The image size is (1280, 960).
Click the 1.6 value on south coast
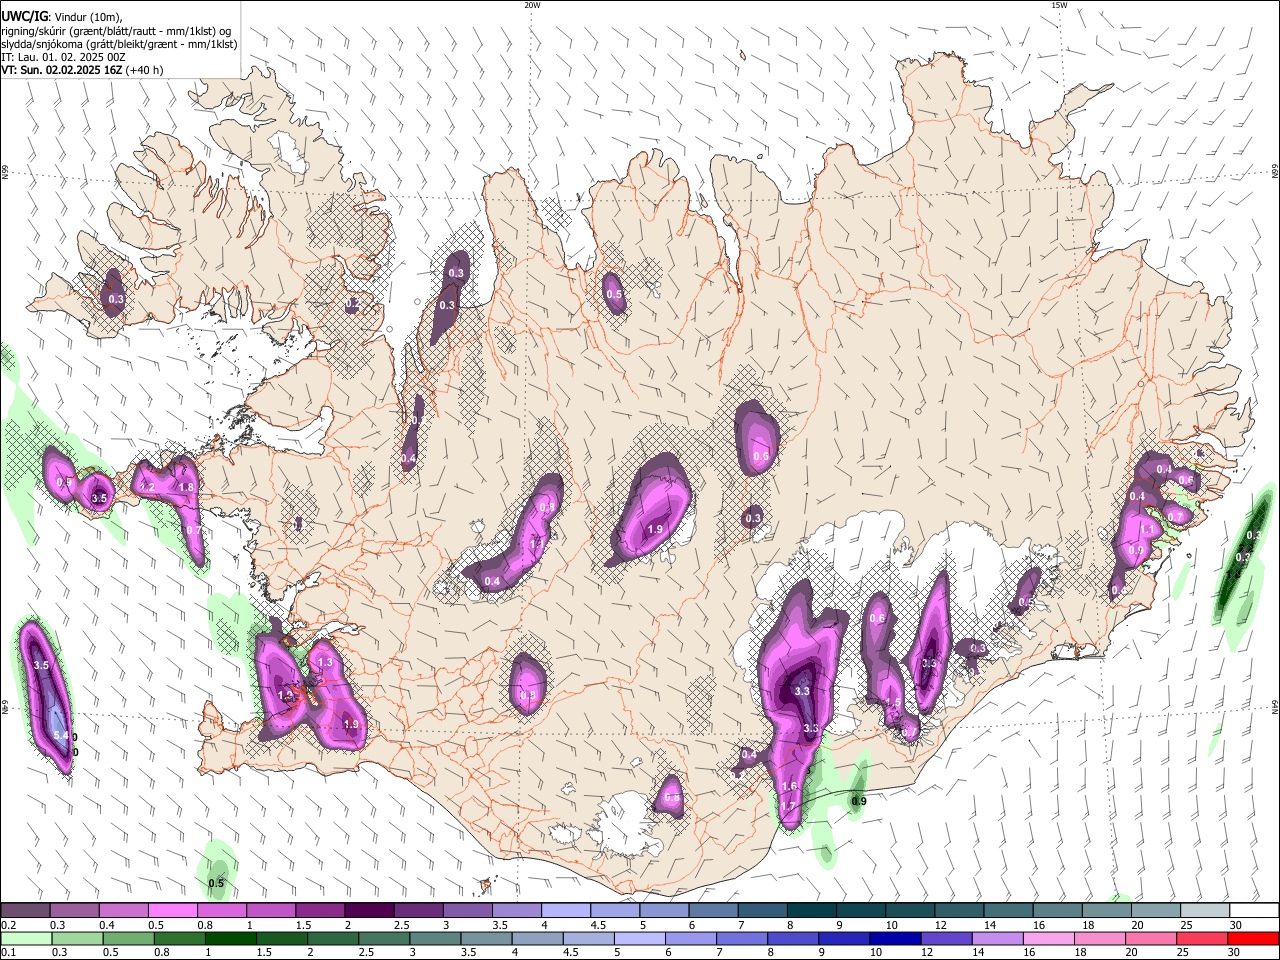pyautogui.click(x=790, y=787)
